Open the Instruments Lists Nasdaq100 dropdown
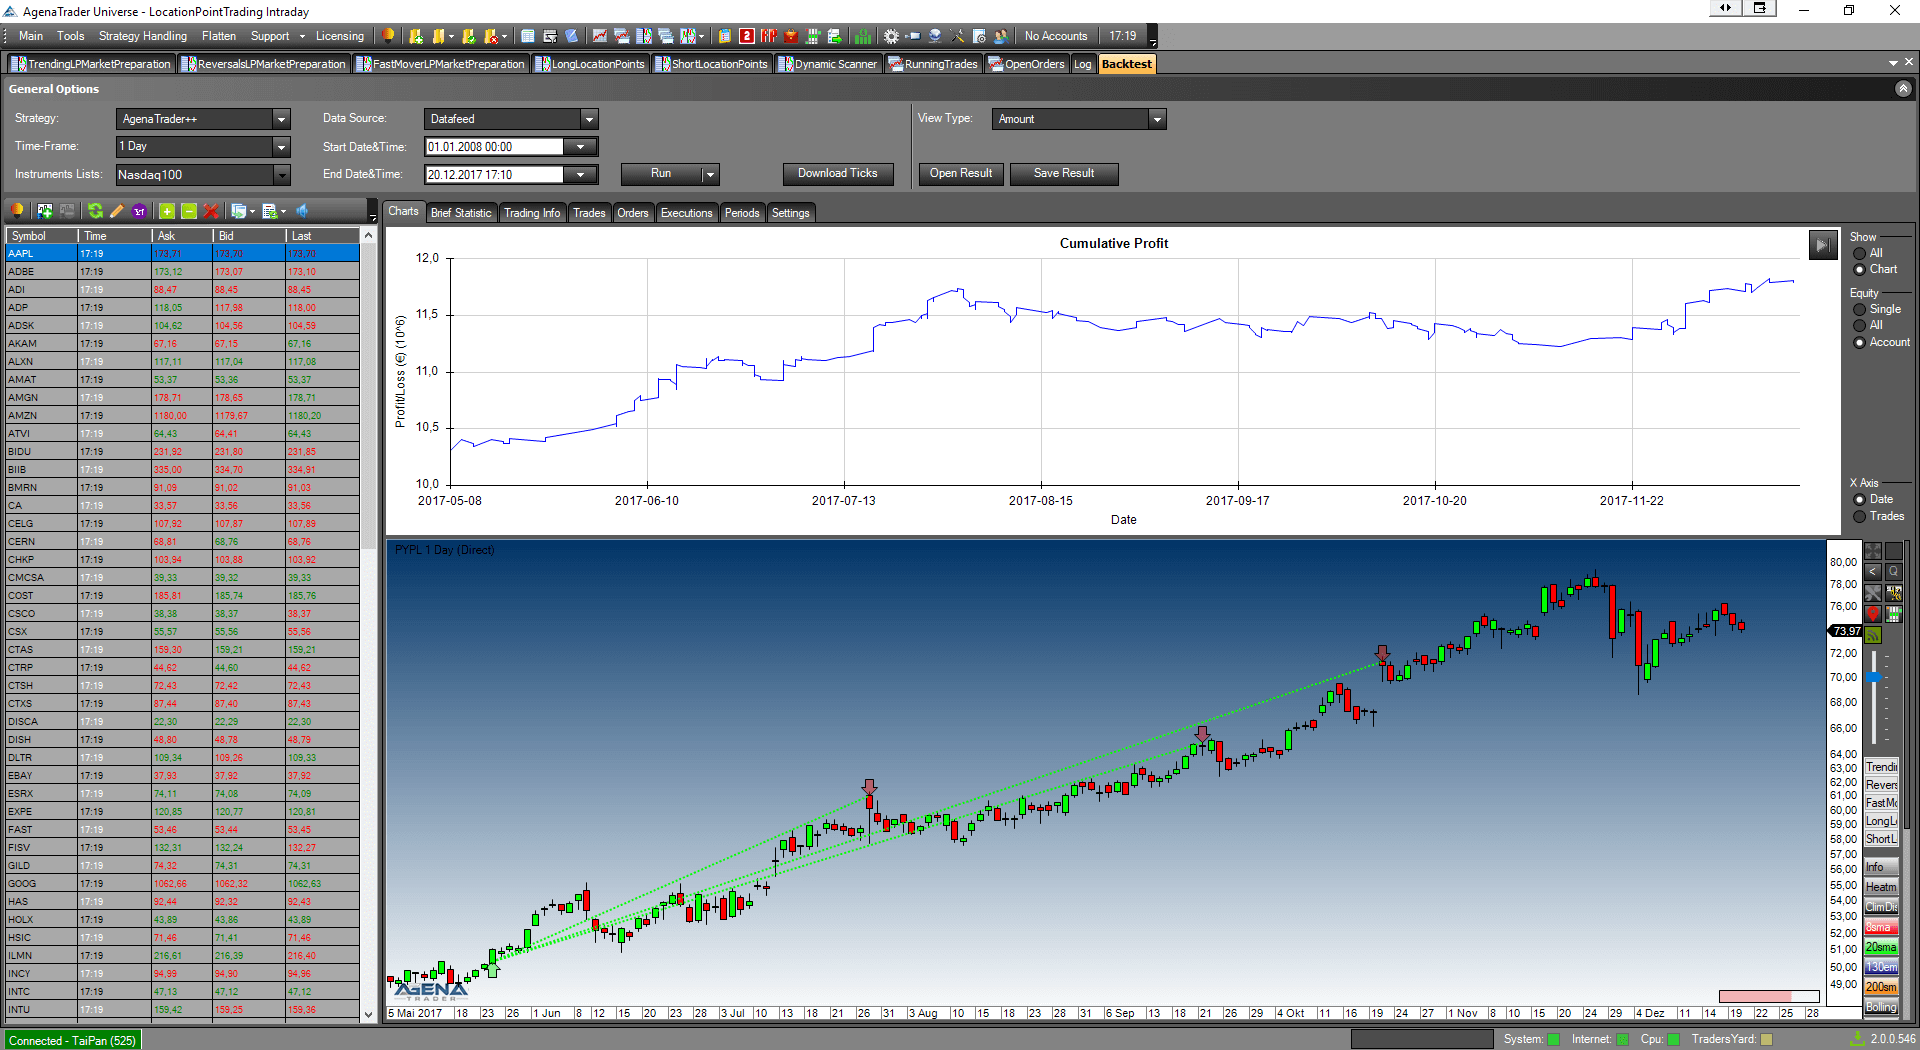The width and height of the screenshot is (1920, 1050). (x=281, y=175)
